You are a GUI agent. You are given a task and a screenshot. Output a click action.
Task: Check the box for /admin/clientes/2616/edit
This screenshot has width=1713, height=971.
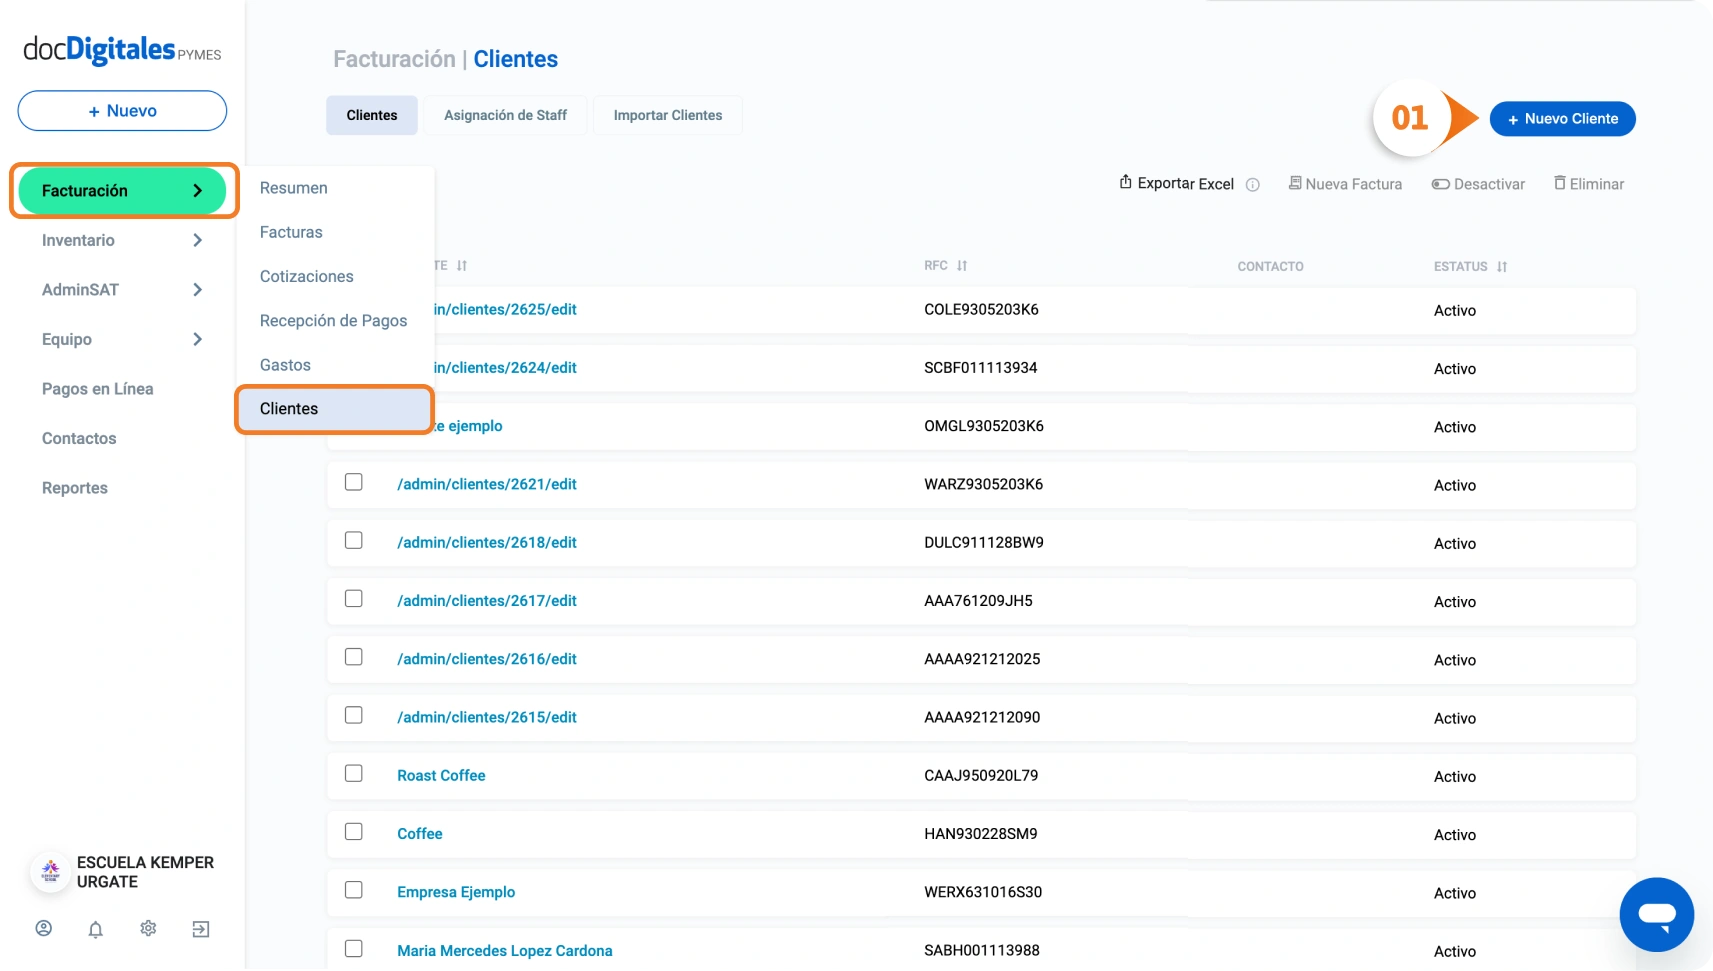(354, 657)
